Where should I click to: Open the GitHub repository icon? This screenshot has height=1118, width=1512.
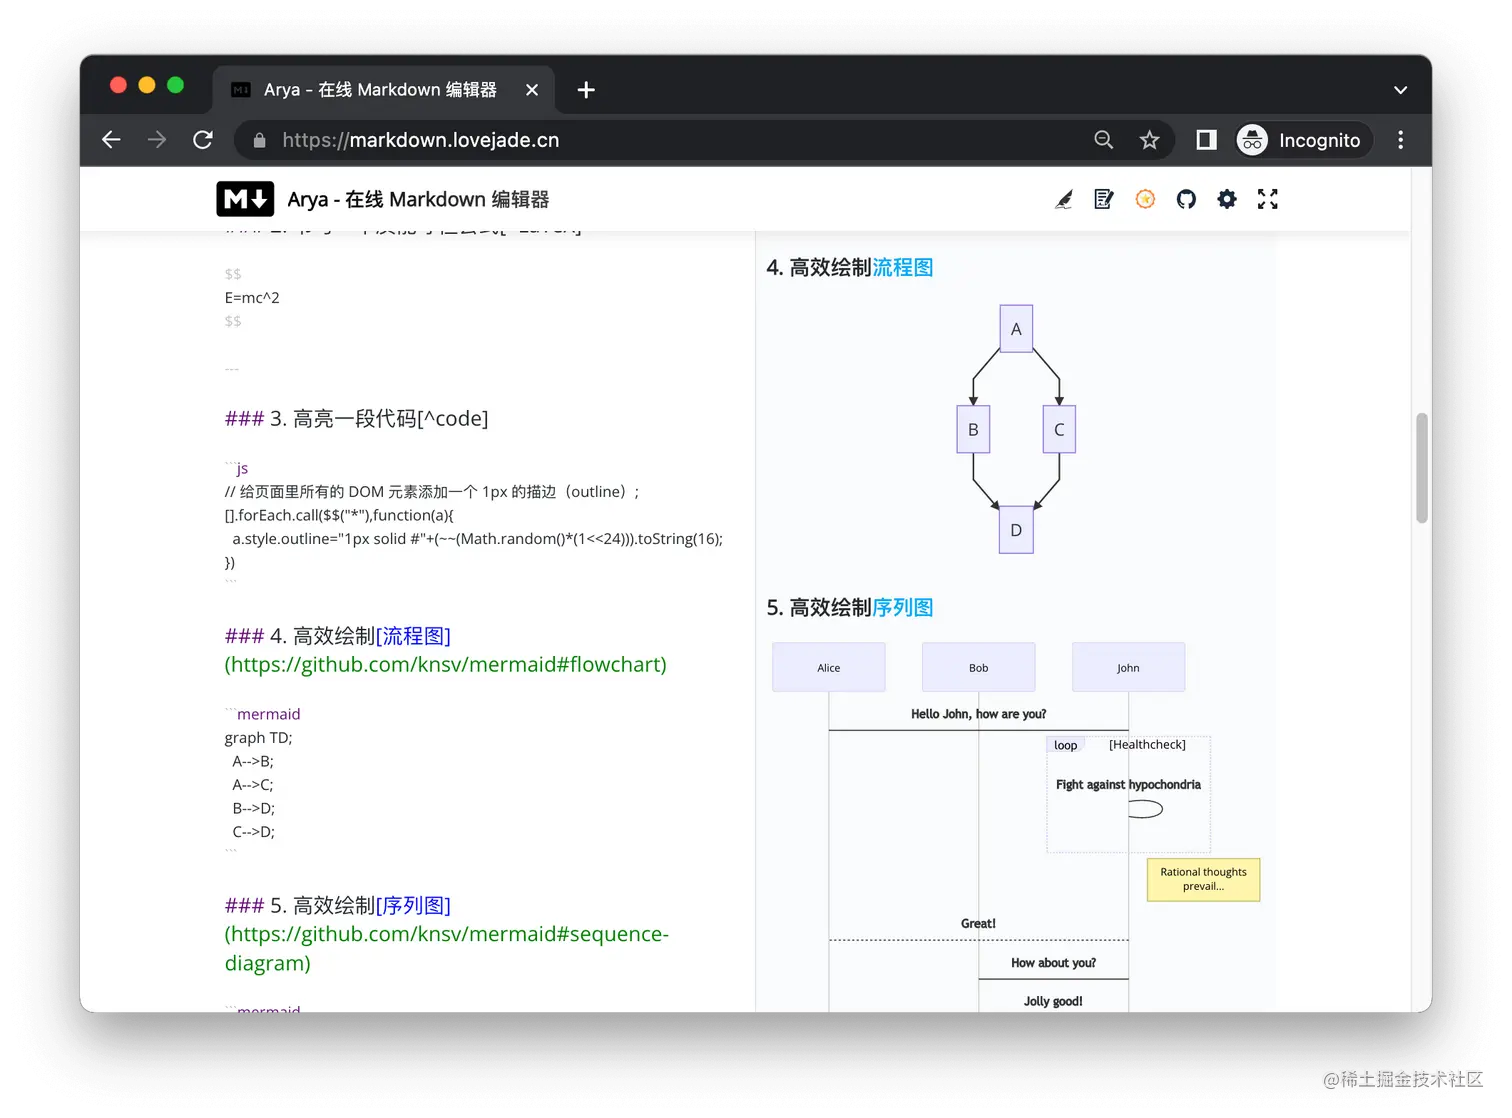coord(1186,199)
